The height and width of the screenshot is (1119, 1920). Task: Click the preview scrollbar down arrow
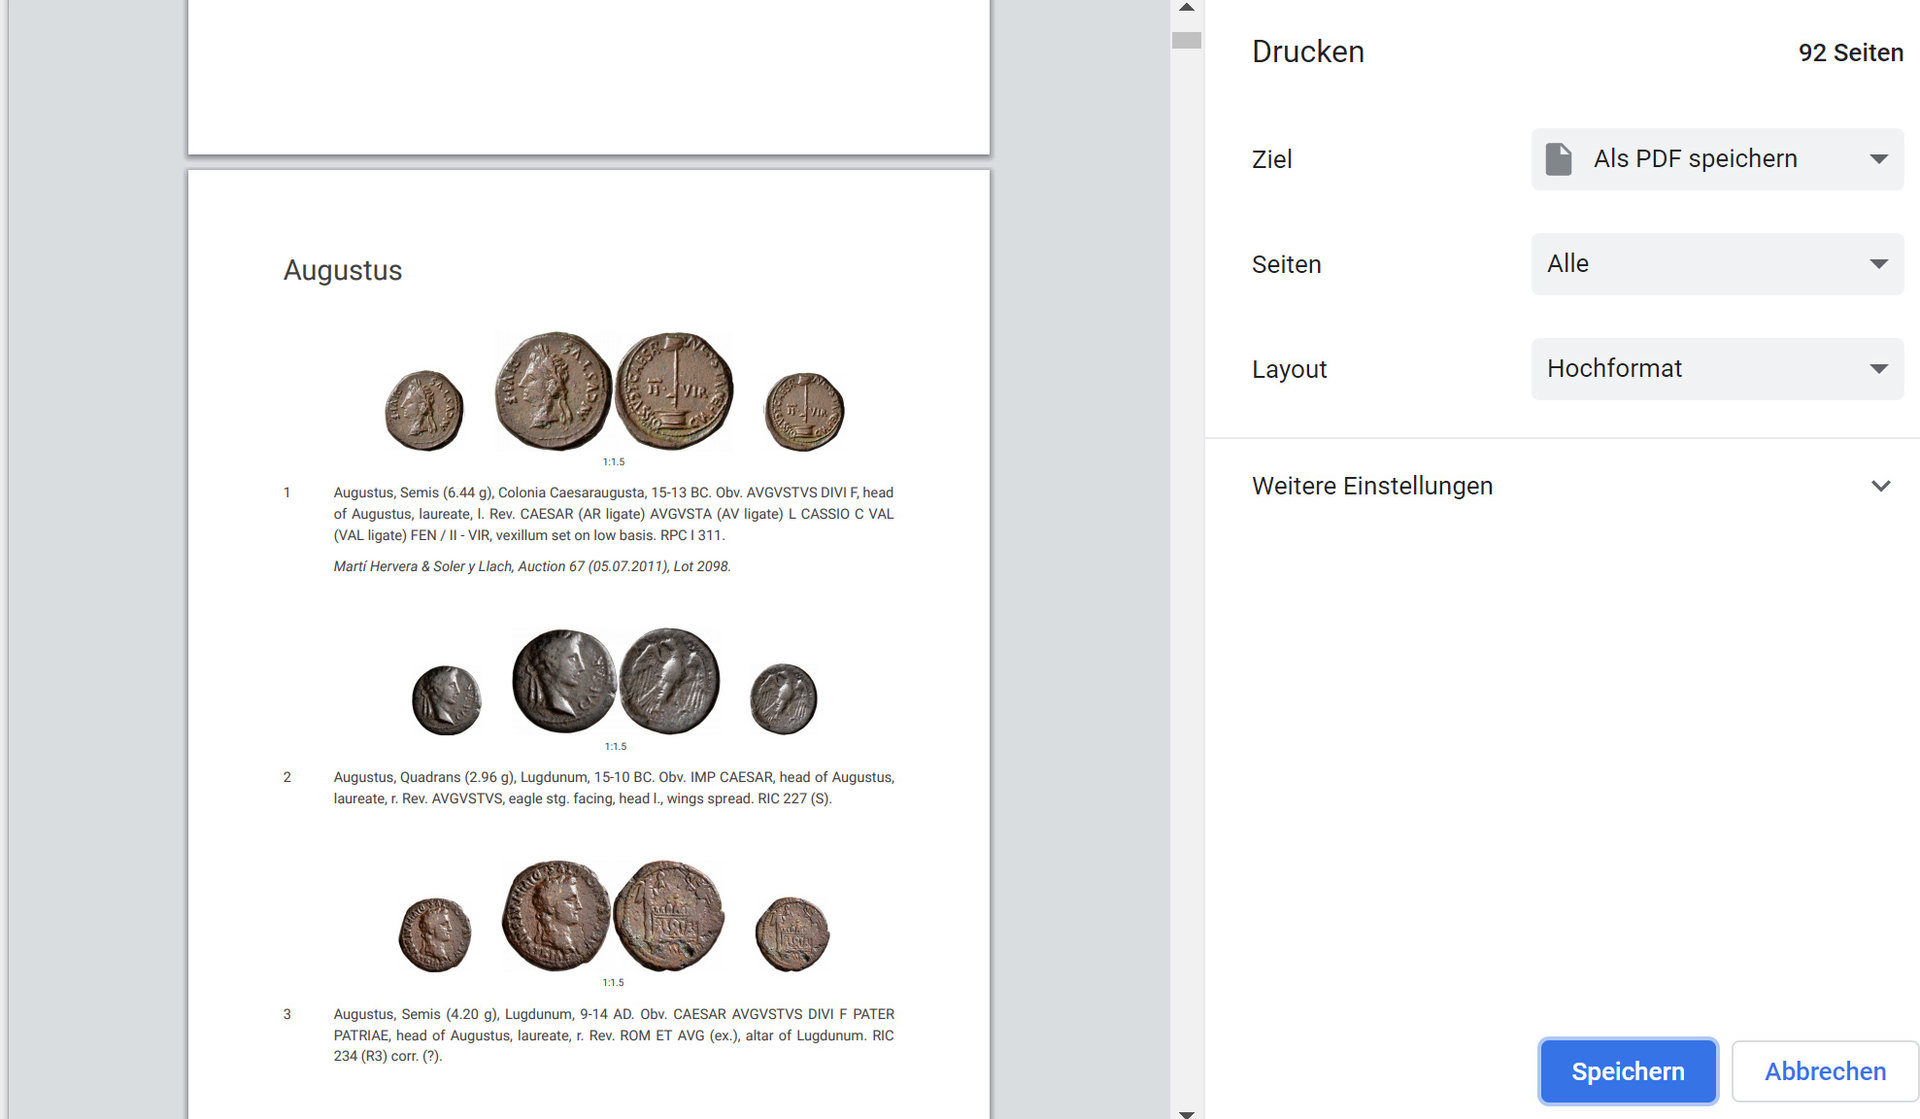coord(1186,1112)
